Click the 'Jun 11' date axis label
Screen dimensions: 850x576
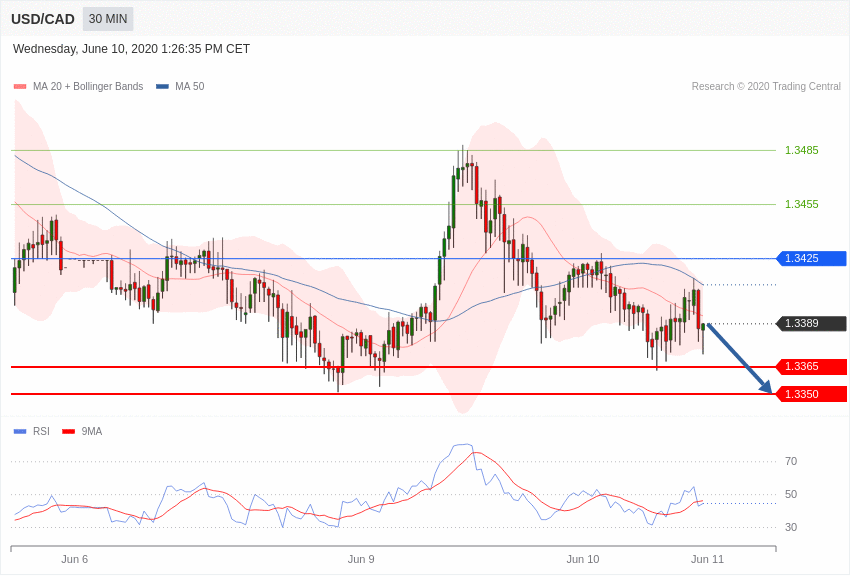[707, 559]
